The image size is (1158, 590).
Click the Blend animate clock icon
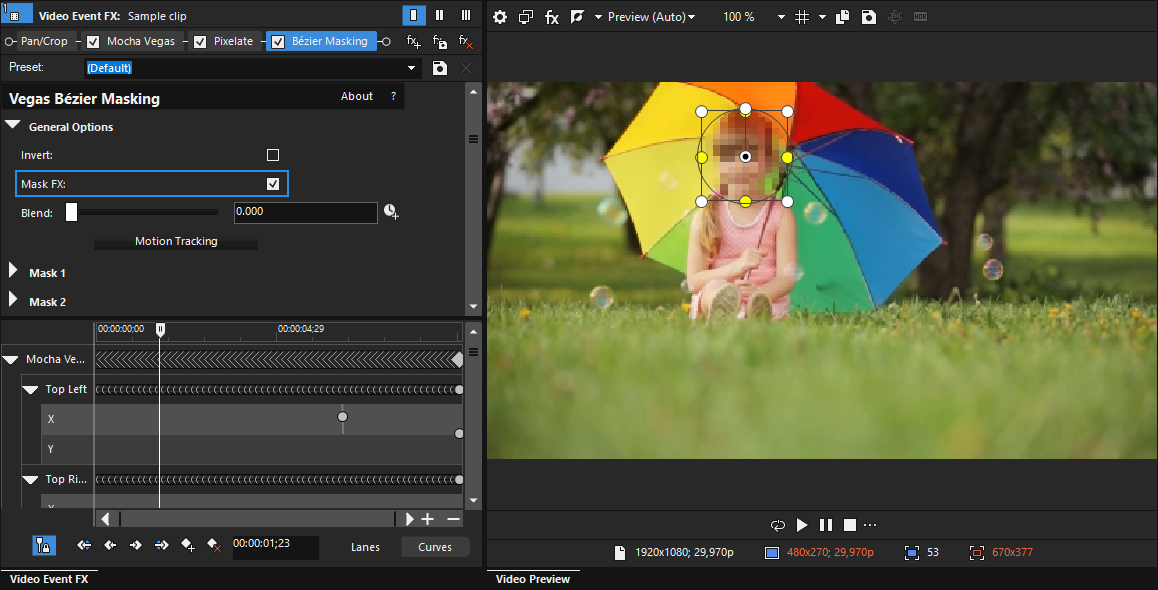(x=391, y=213)
